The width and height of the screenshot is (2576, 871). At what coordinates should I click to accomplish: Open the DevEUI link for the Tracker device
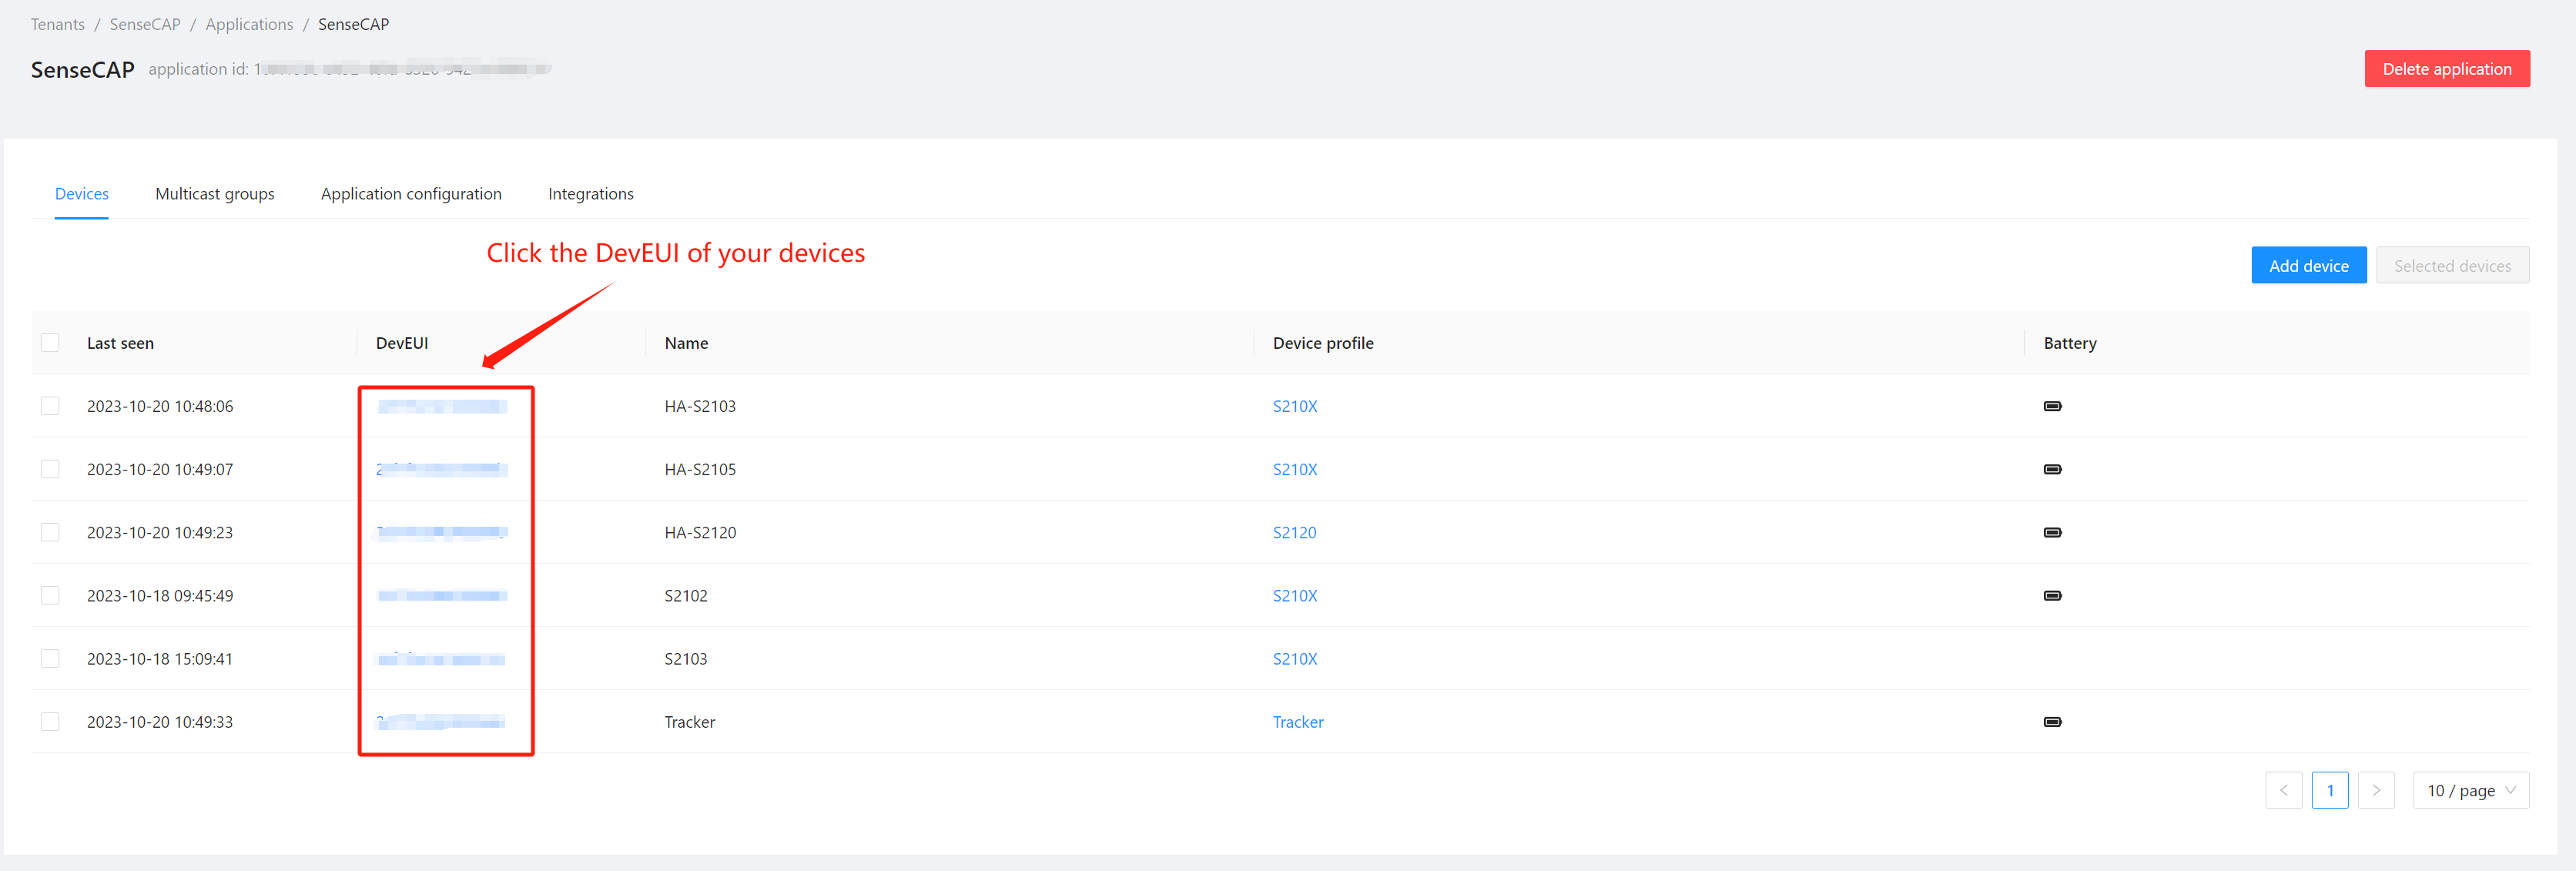[x=442, y=721]
